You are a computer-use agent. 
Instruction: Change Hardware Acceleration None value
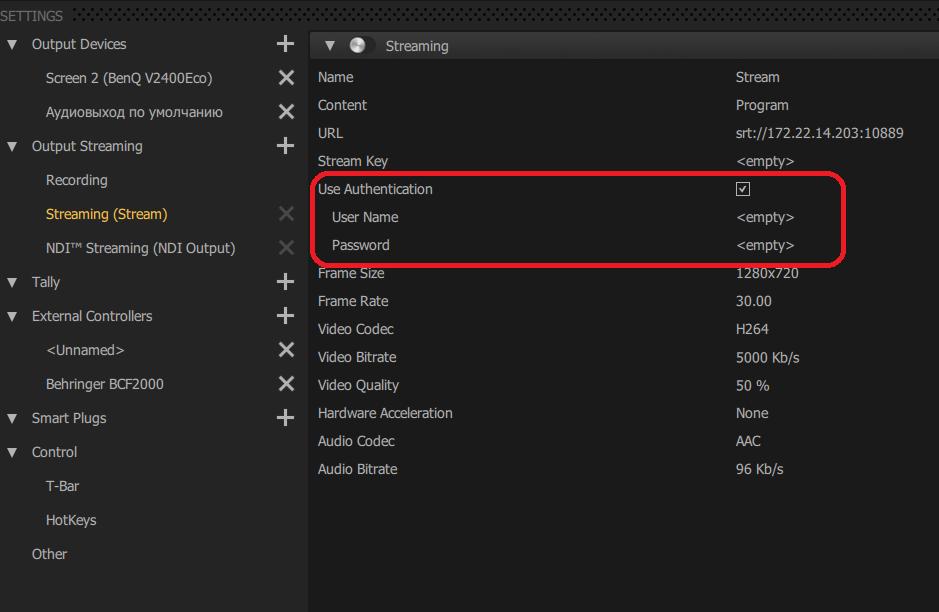[752, 413]
